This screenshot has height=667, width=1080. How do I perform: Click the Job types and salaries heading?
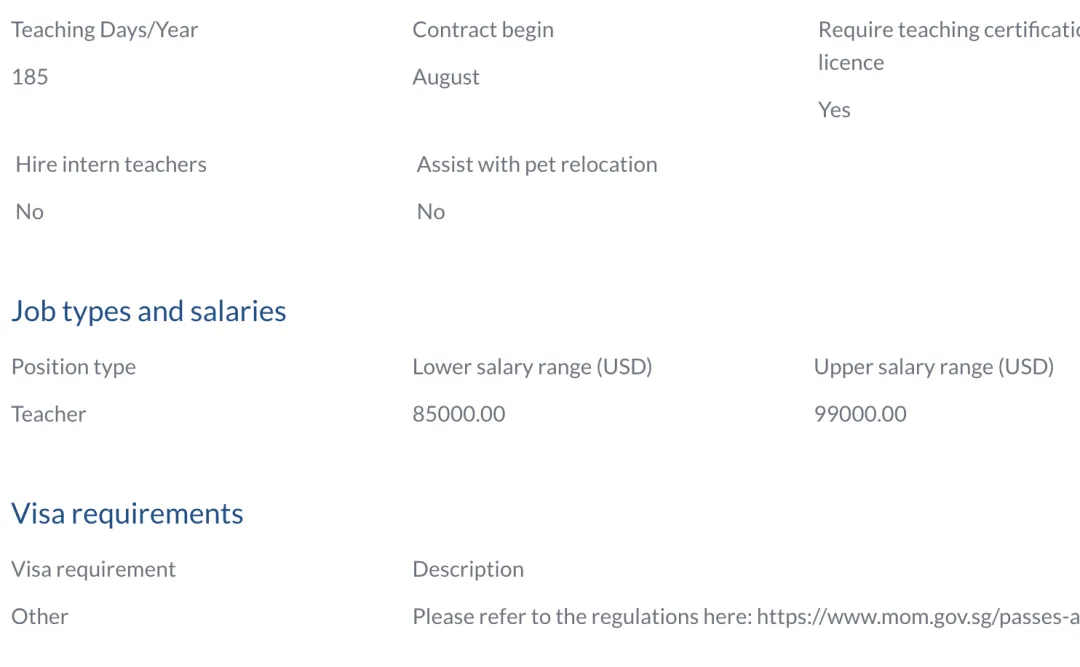(x=148, y=311)
